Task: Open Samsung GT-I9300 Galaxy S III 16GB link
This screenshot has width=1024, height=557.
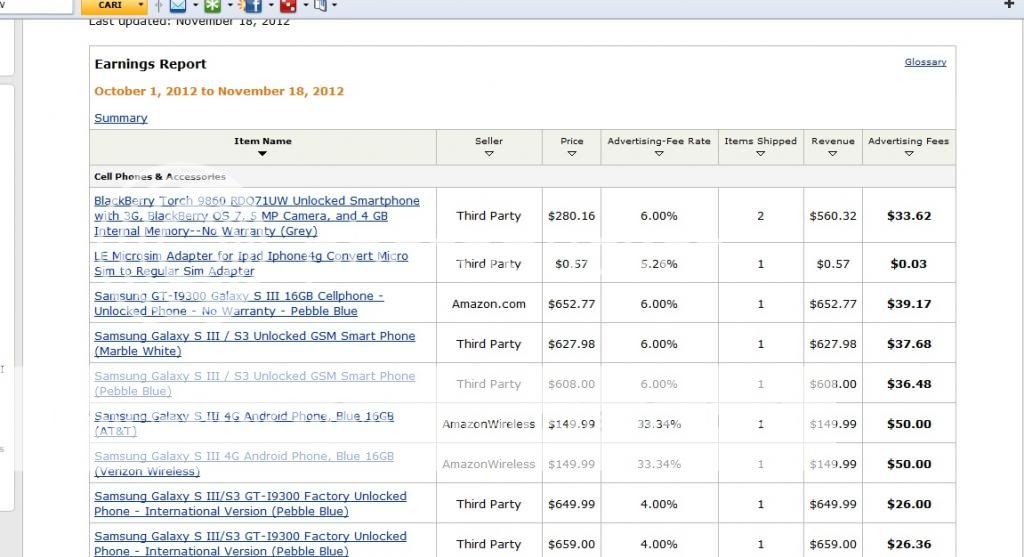Action: click(239, 304)
